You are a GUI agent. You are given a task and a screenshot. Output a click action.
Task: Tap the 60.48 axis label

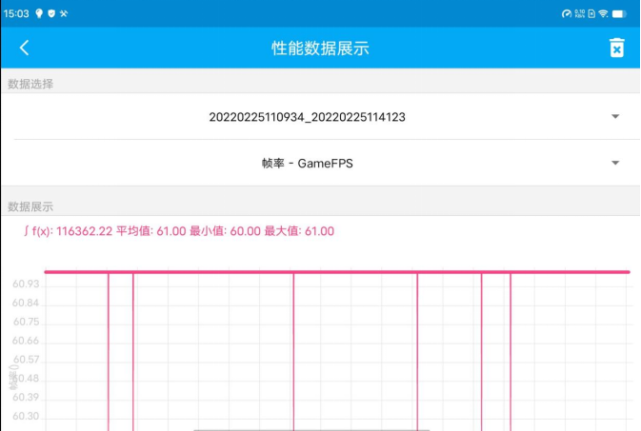tap(27, 378)
